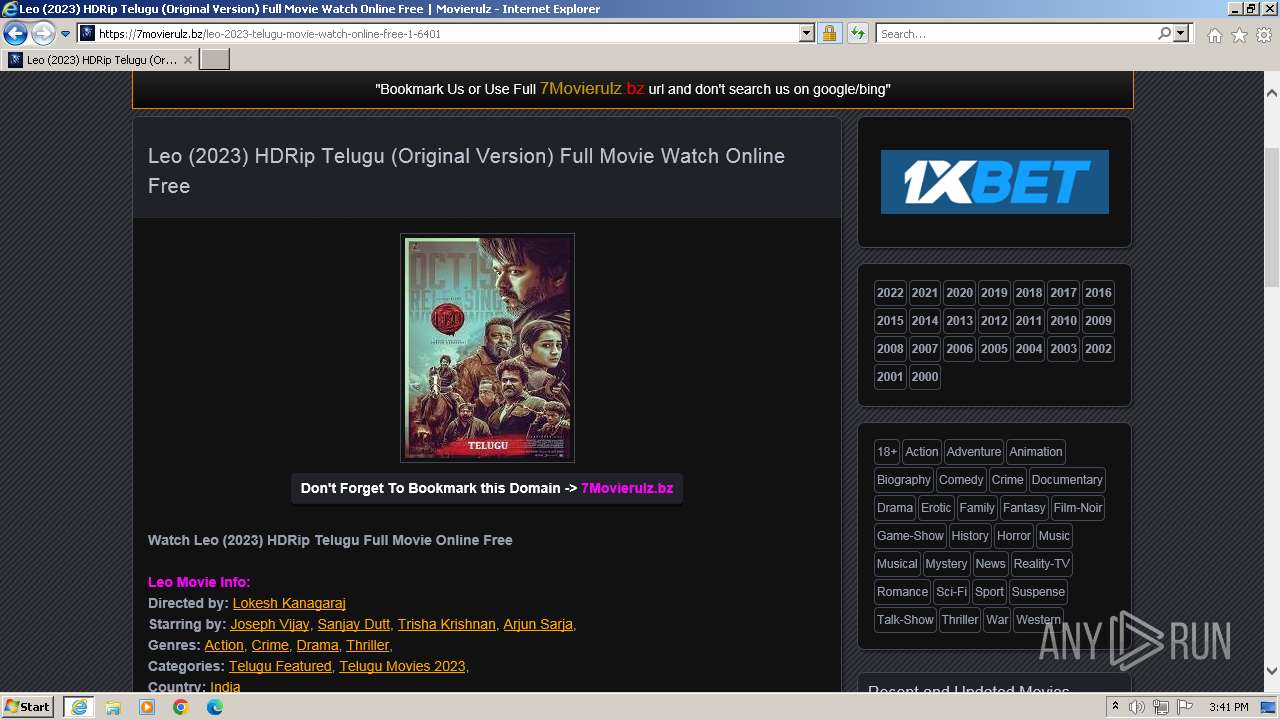
Task: Click the browser Forward arrow button
Action: tap(43, 33)
